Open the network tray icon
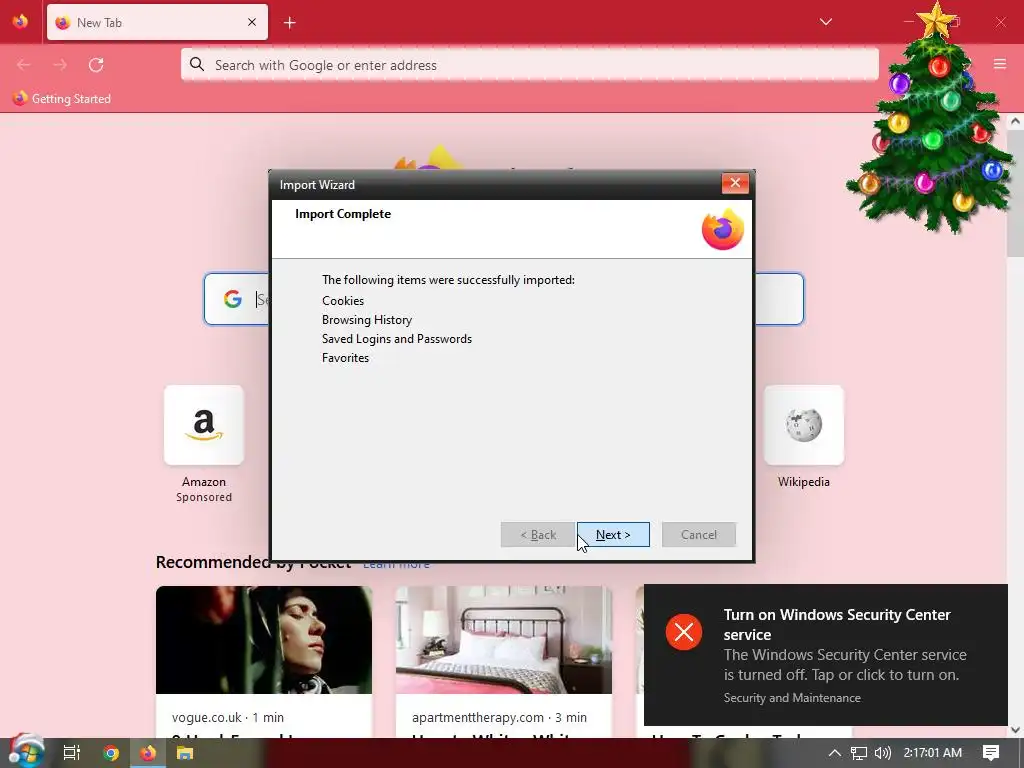 click(859, 753)
